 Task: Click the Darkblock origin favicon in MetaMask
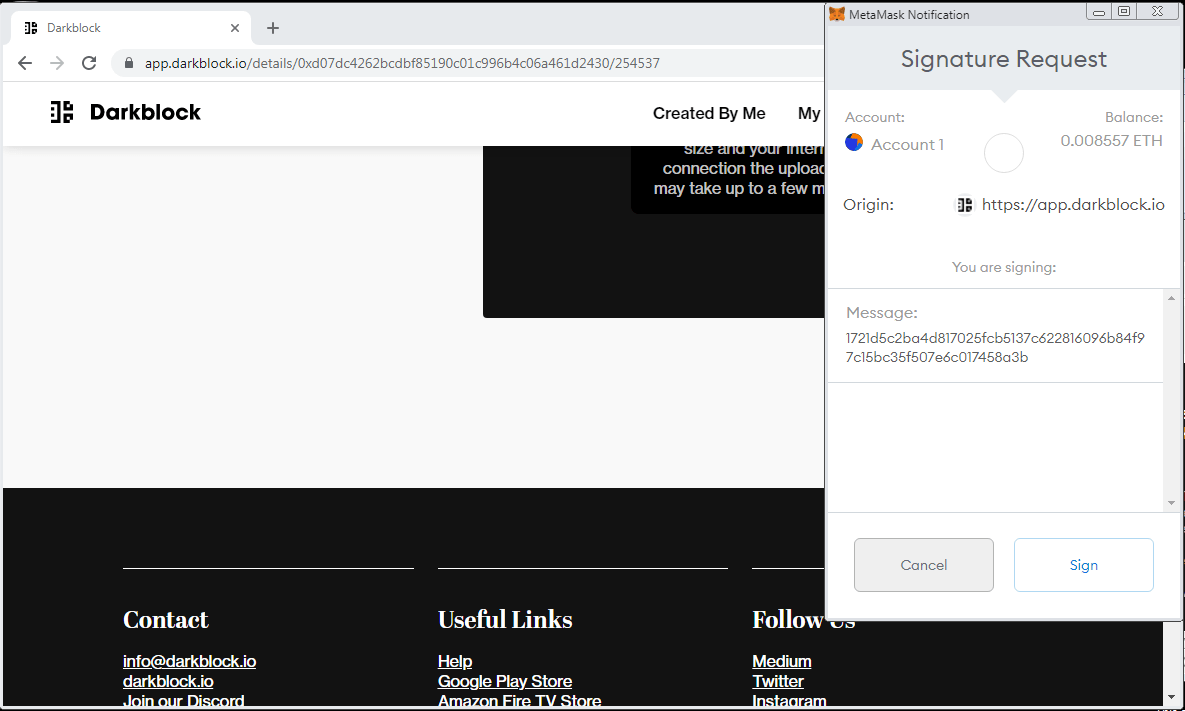[x=964, y=205]
